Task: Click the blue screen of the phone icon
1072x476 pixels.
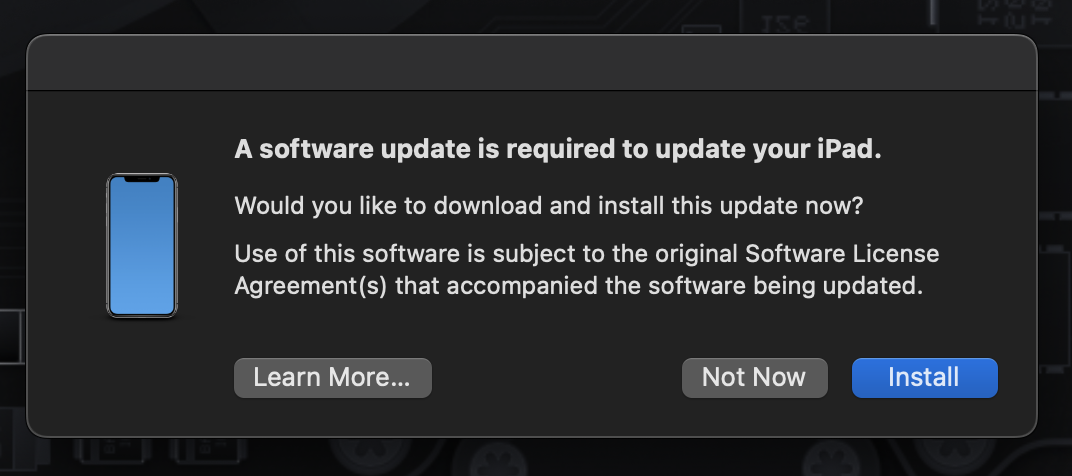Action: click(142, 248)
